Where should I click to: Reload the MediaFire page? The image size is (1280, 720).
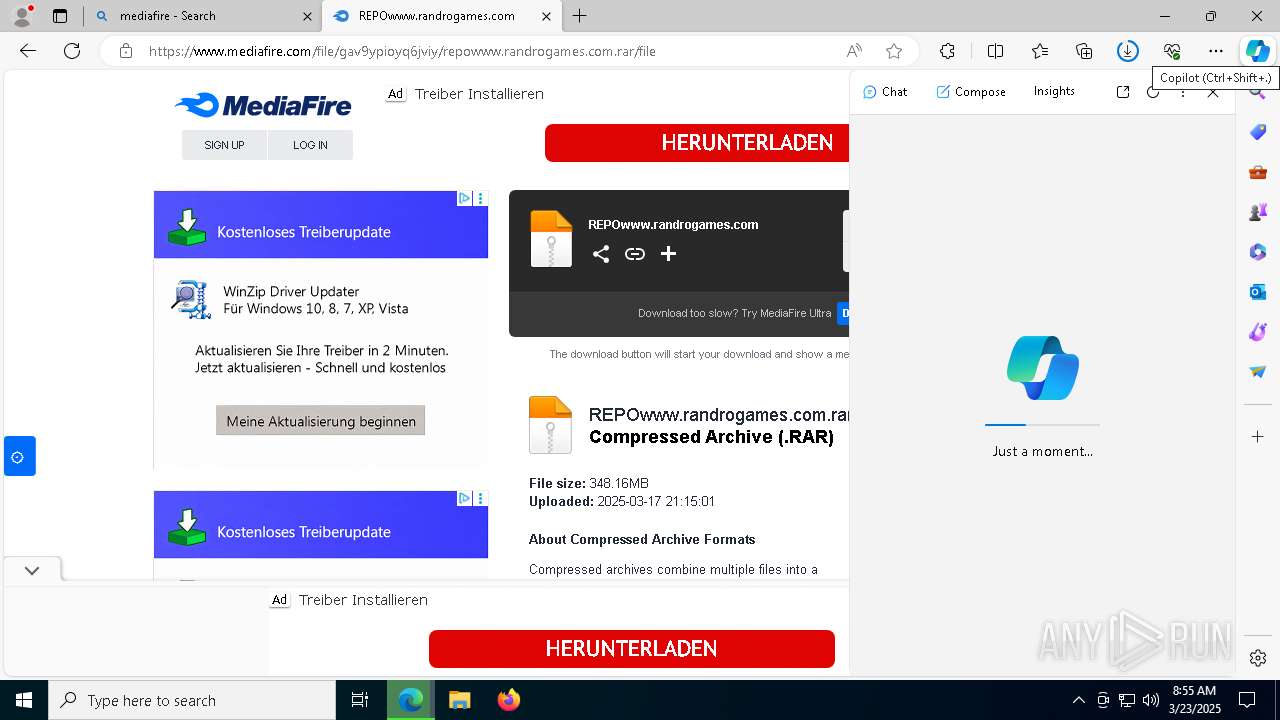point(72,51)
